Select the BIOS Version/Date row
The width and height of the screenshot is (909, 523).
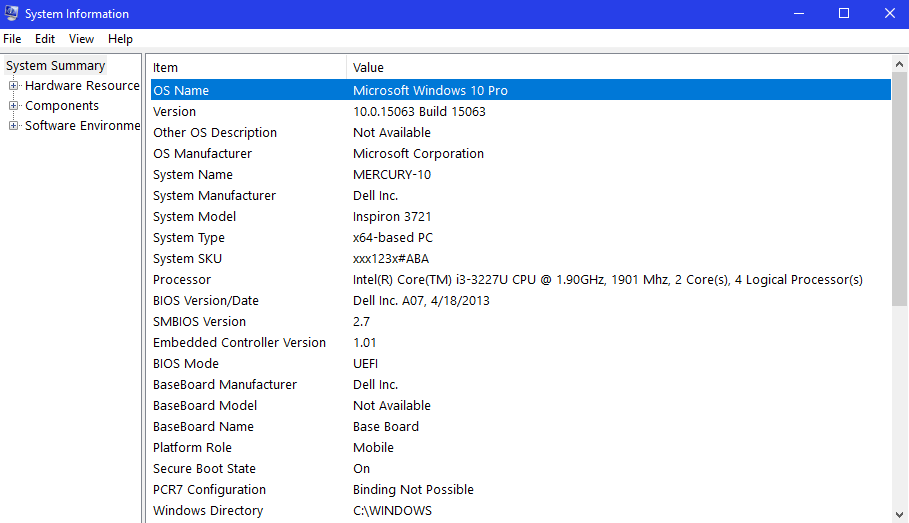[521, 300]
